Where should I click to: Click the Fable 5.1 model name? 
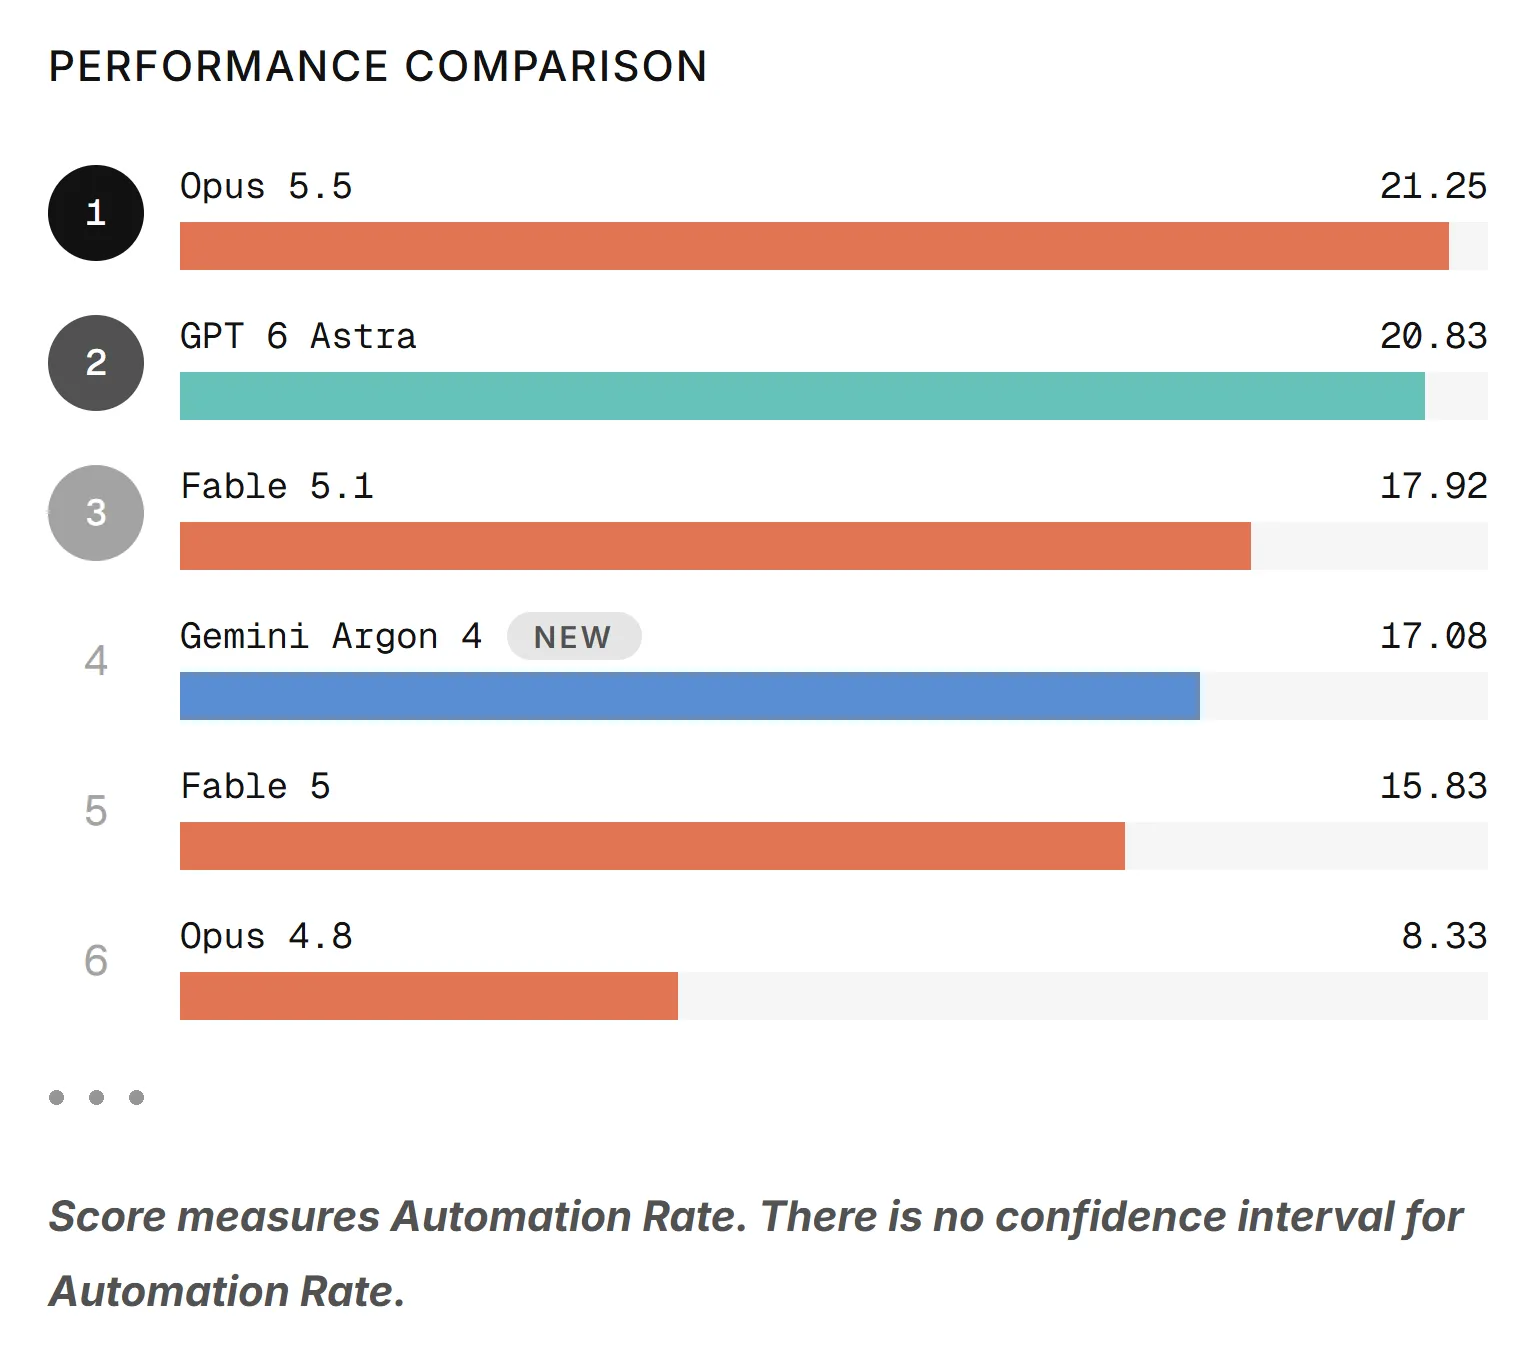[x=277, y=487]
